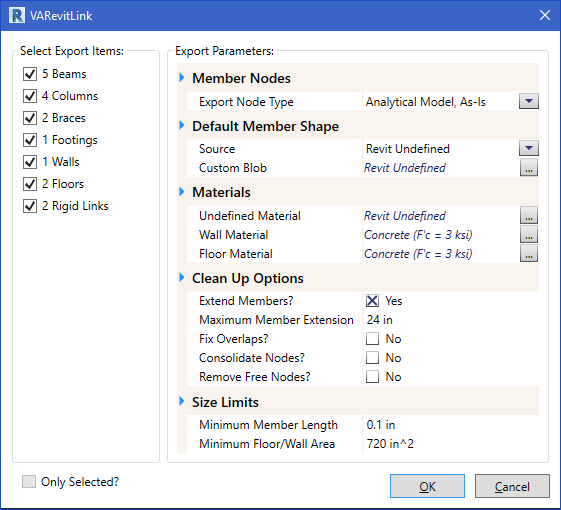Collapse the Default Member Shape section
Image resolution: width=561 pixels, height=510 pixels.
tap(182, 126)
